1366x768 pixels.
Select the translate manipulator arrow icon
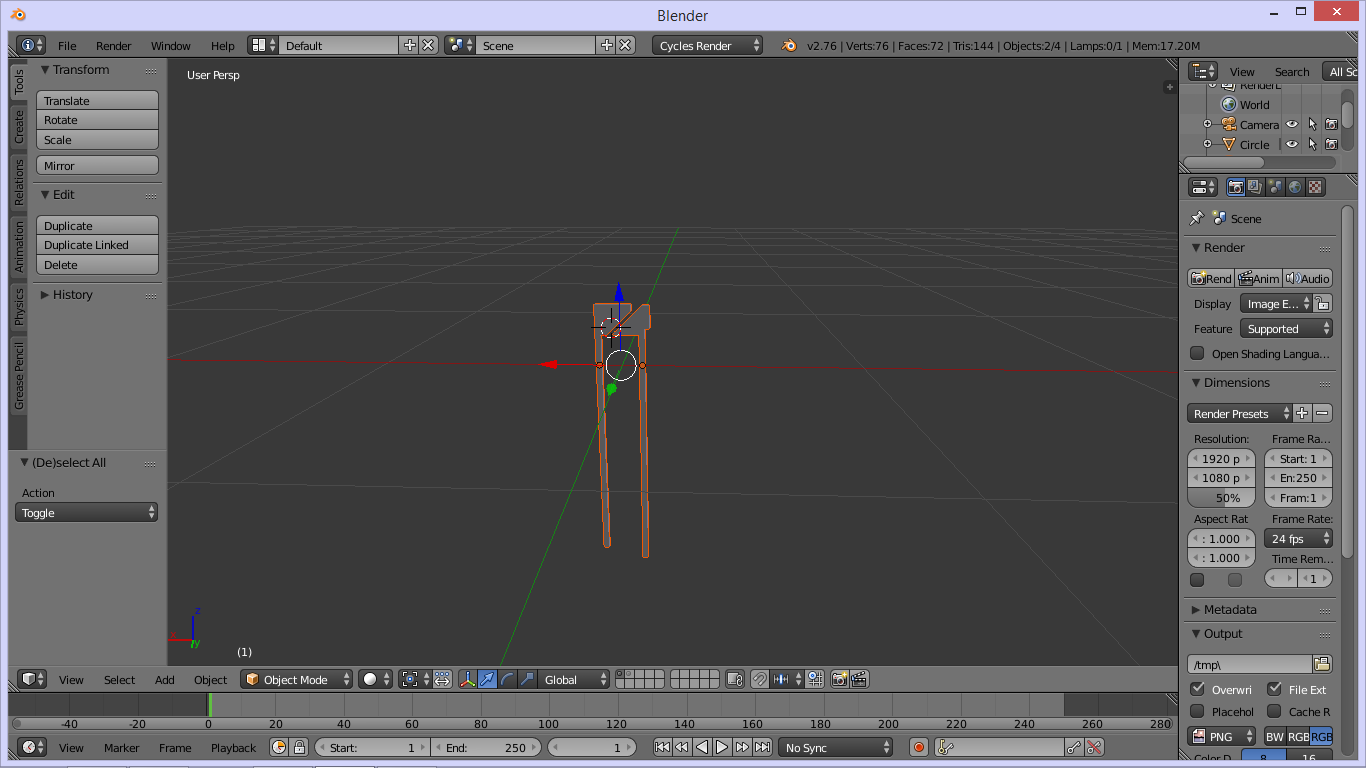tap(487, 680)
